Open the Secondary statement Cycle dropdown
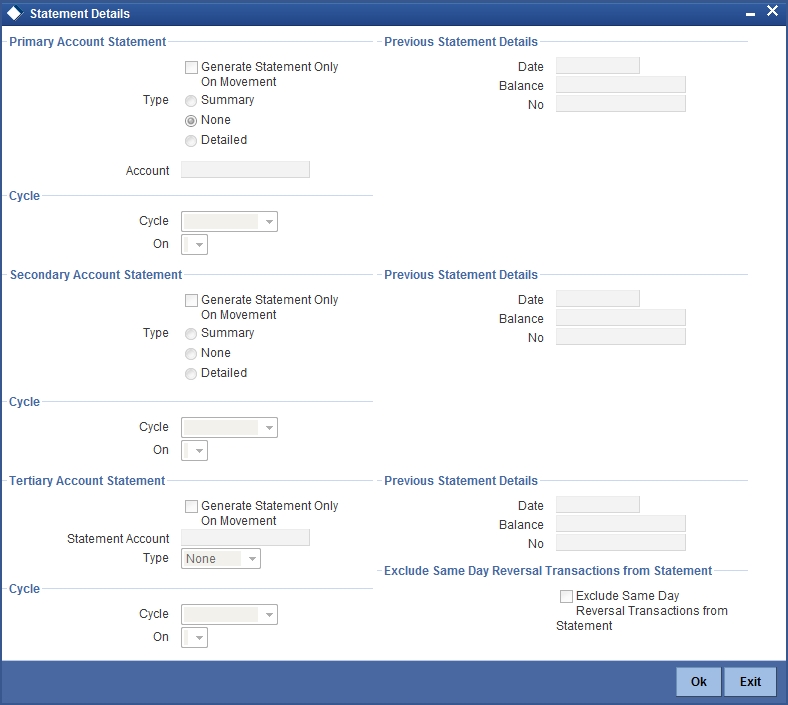 229,428
